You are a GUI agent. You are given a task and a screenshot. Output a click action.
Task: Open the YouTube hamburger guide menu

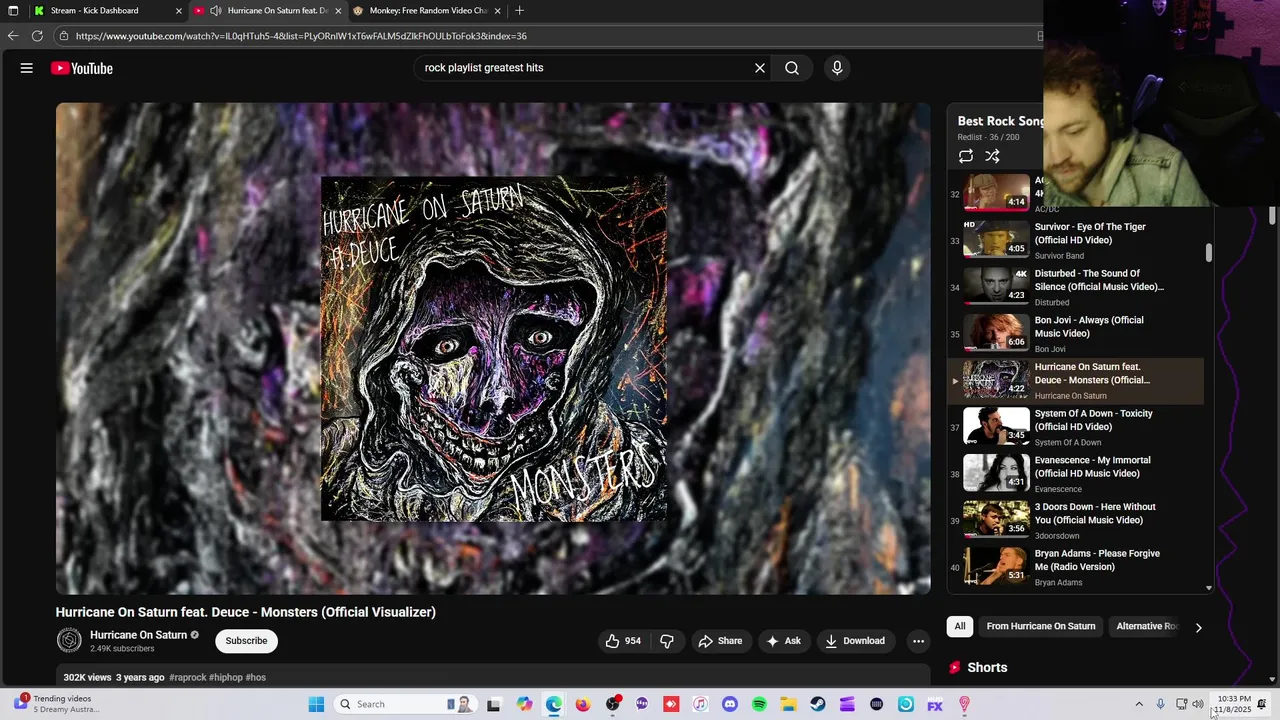point(27,68)
